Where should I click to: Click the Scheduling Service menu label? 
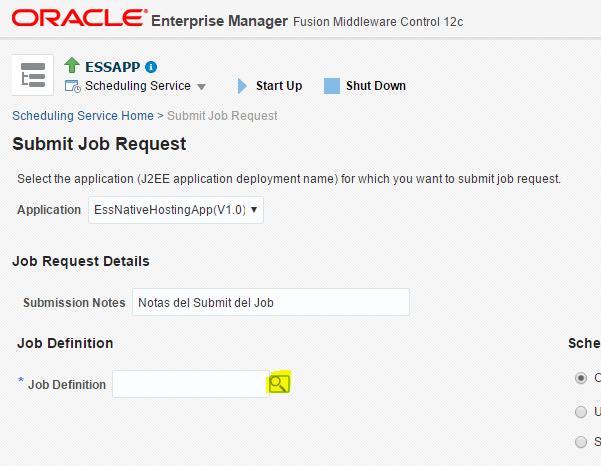click(x=138, y=86)
